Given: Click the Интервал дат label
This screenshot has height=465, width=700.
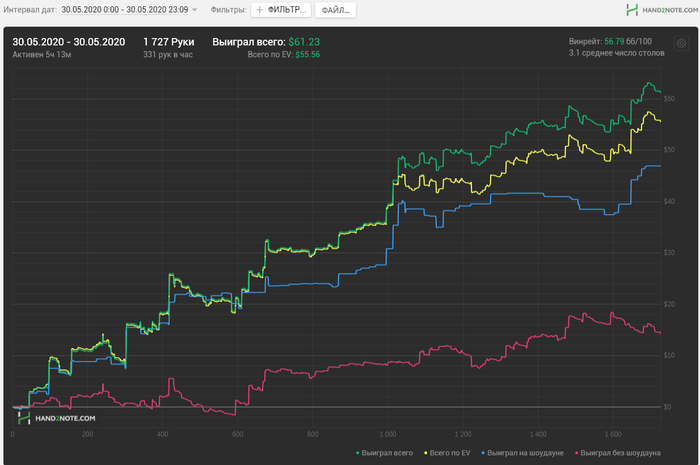Looking at the screenshot, I should click(30, 10).
